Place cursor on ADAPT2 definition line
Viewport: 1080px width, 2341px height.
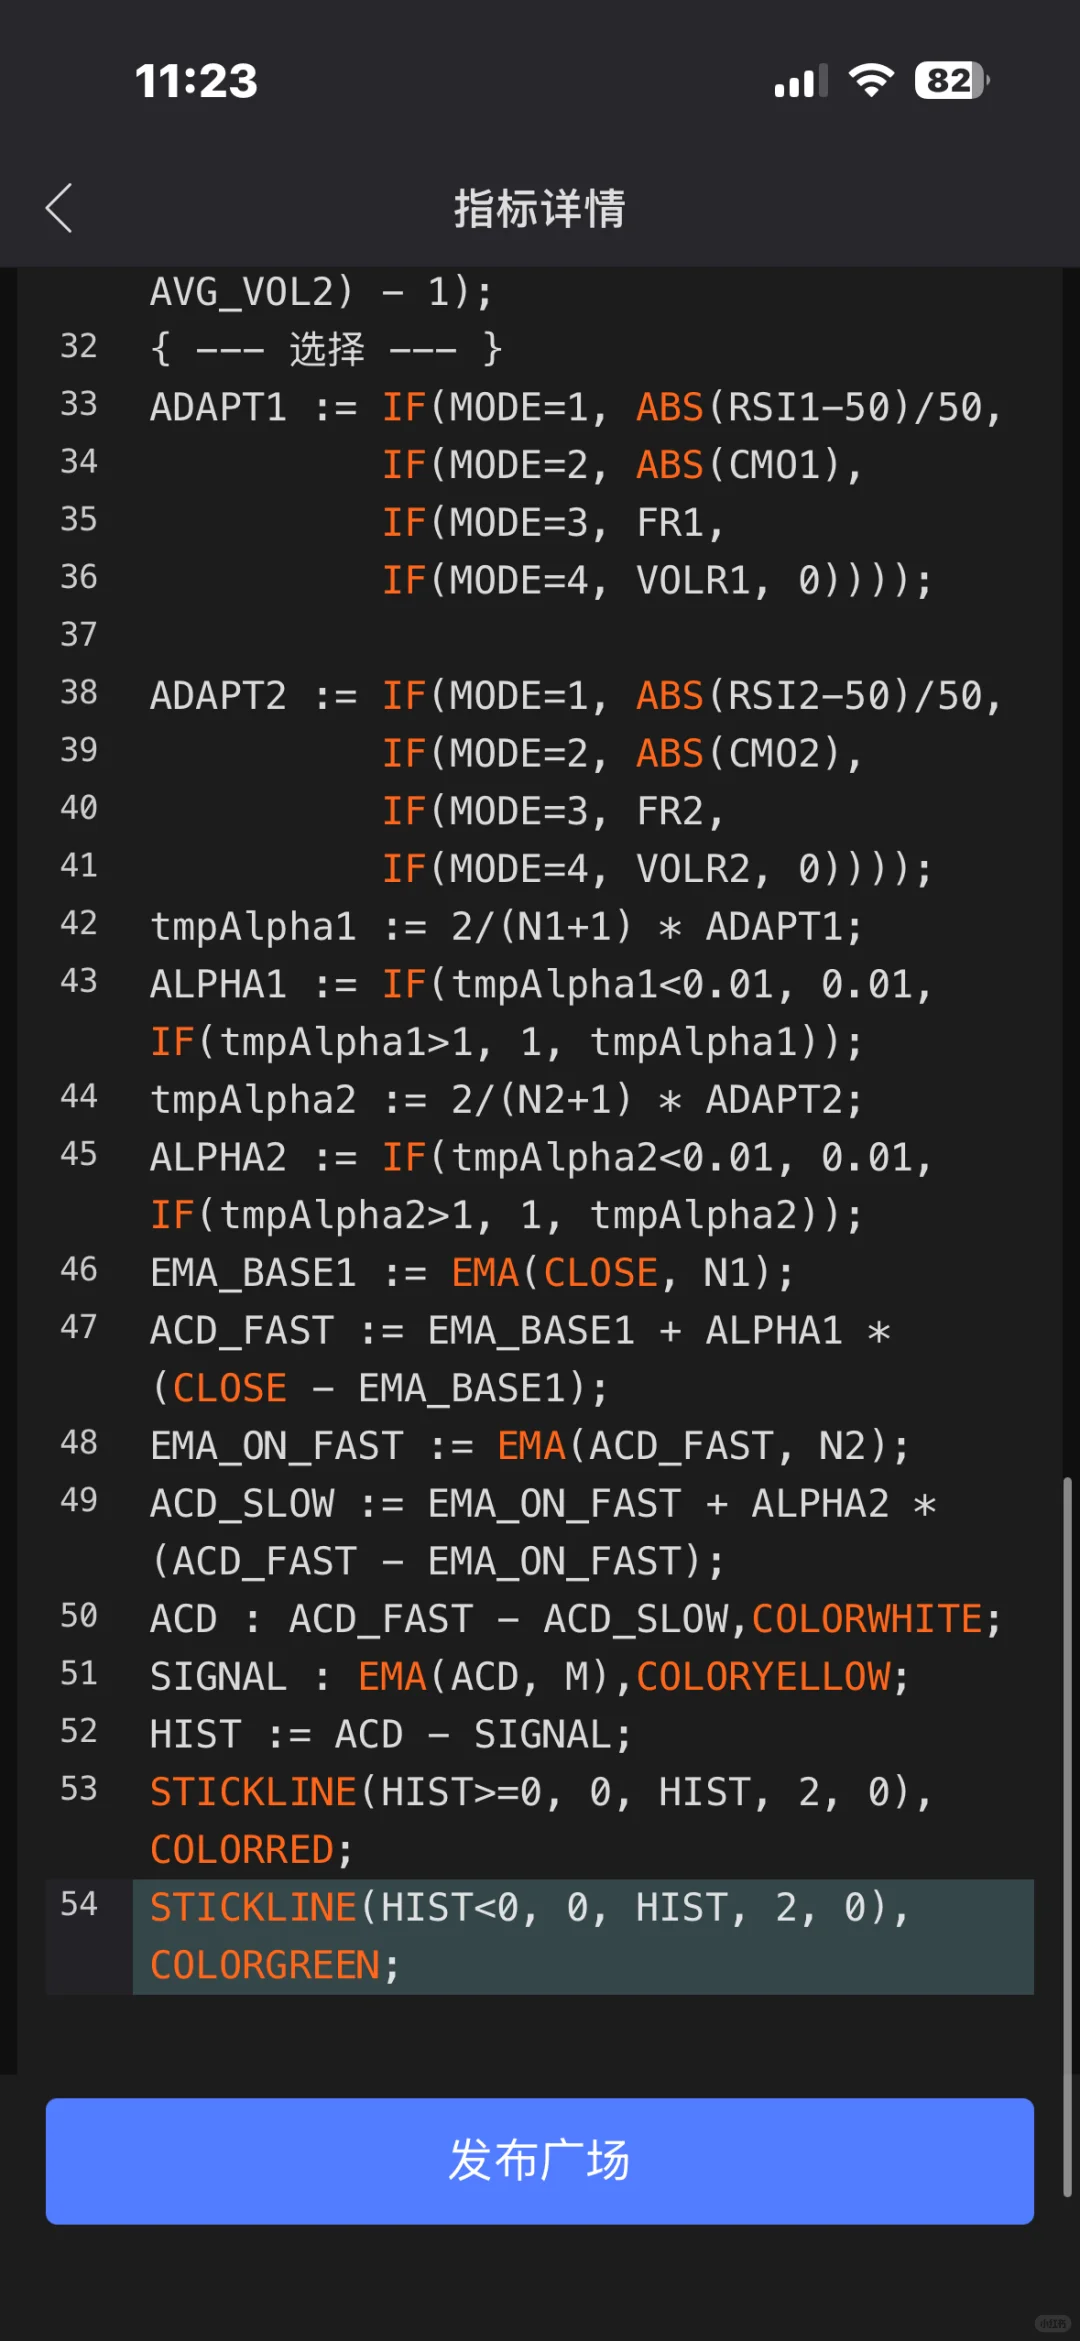click(x=576, y=696)
